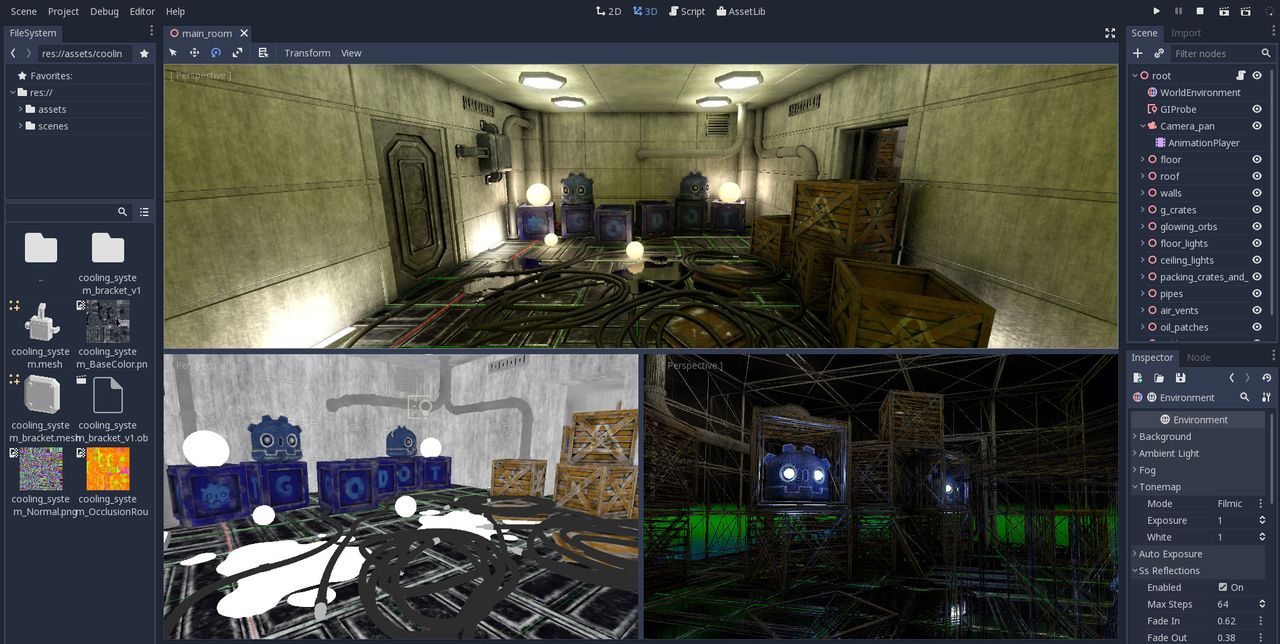Toggle favorite star in FileSystem path bar
This screenshot has height=644, width=1280.
144,53
